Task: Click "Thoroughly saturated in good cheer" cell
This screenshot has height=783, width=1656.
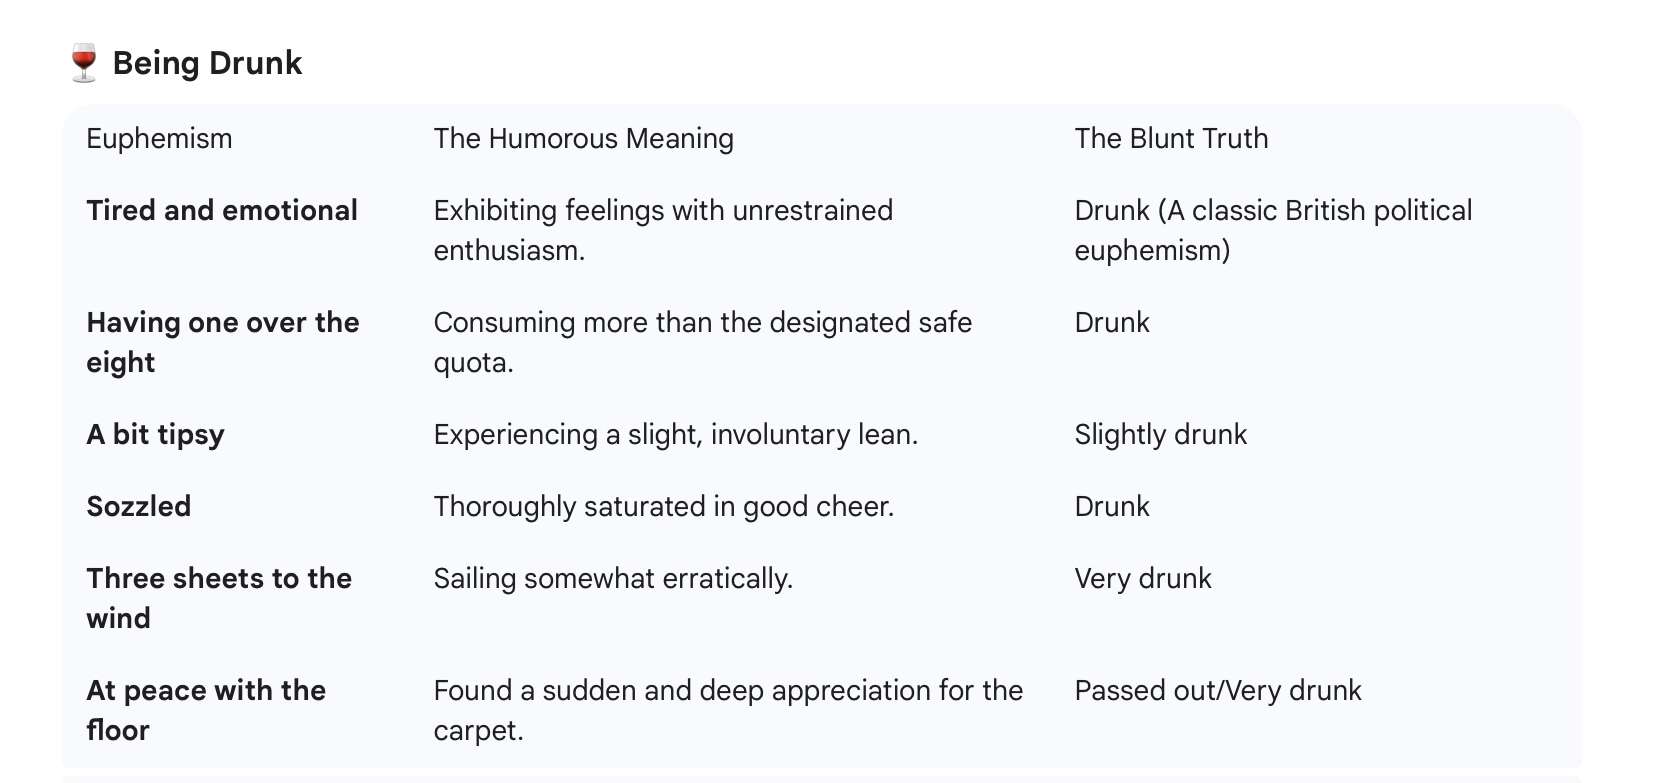Action: (663, 506)
